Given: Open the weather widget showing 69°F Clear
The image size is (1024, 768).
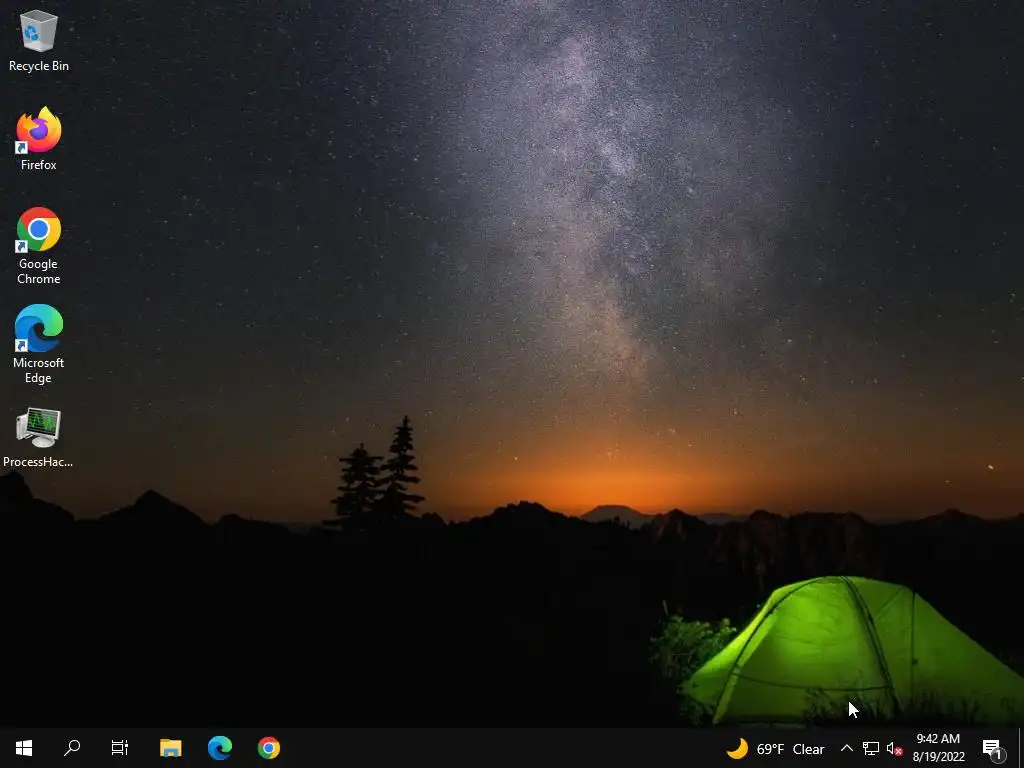Looking at the screenshot, I should (x=776, y=748).
